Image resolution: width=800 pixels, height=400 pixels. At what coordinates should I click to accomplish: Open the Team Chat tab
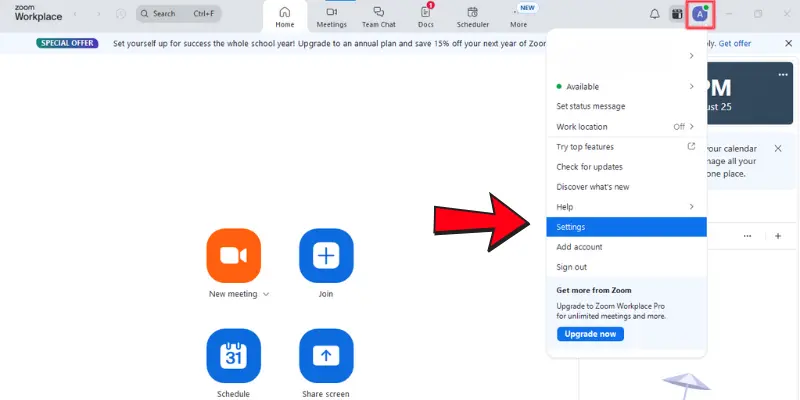379,17
